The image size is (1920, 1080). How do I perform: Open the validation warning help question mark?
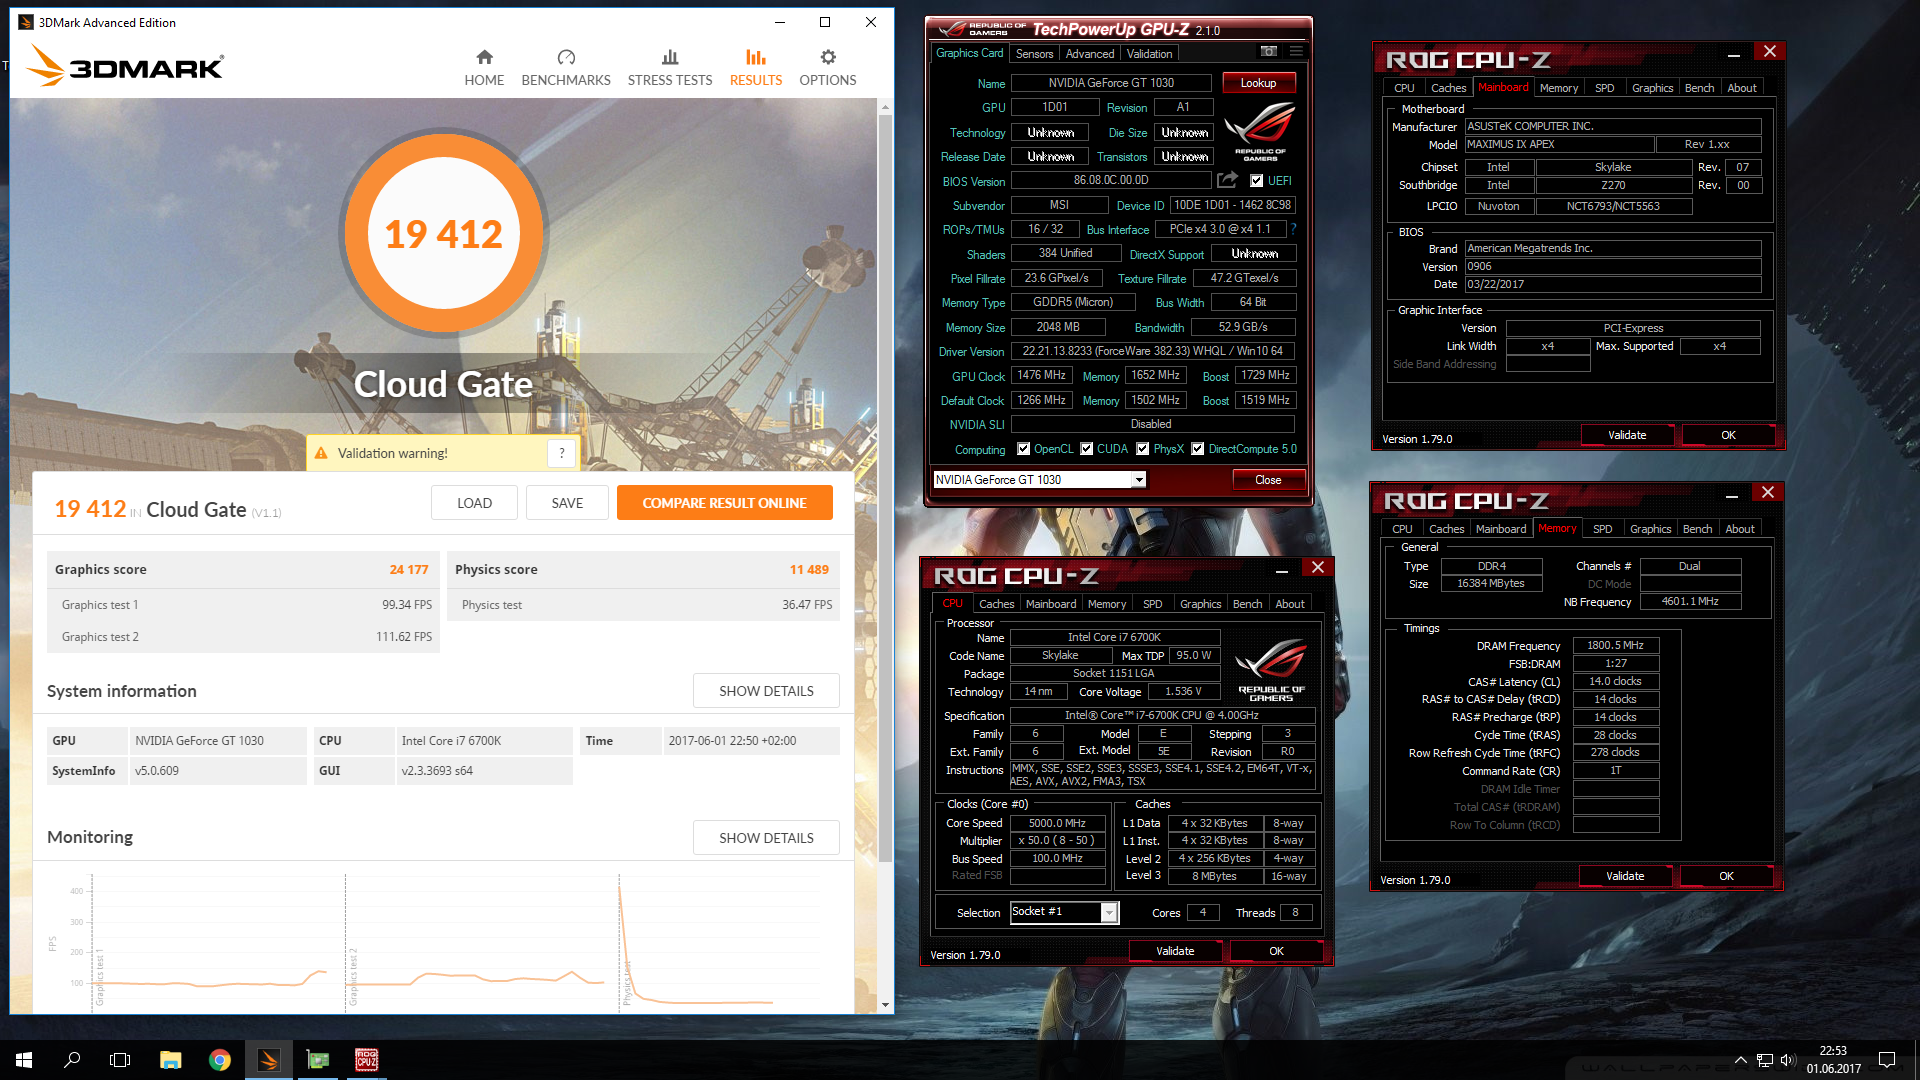562,453
